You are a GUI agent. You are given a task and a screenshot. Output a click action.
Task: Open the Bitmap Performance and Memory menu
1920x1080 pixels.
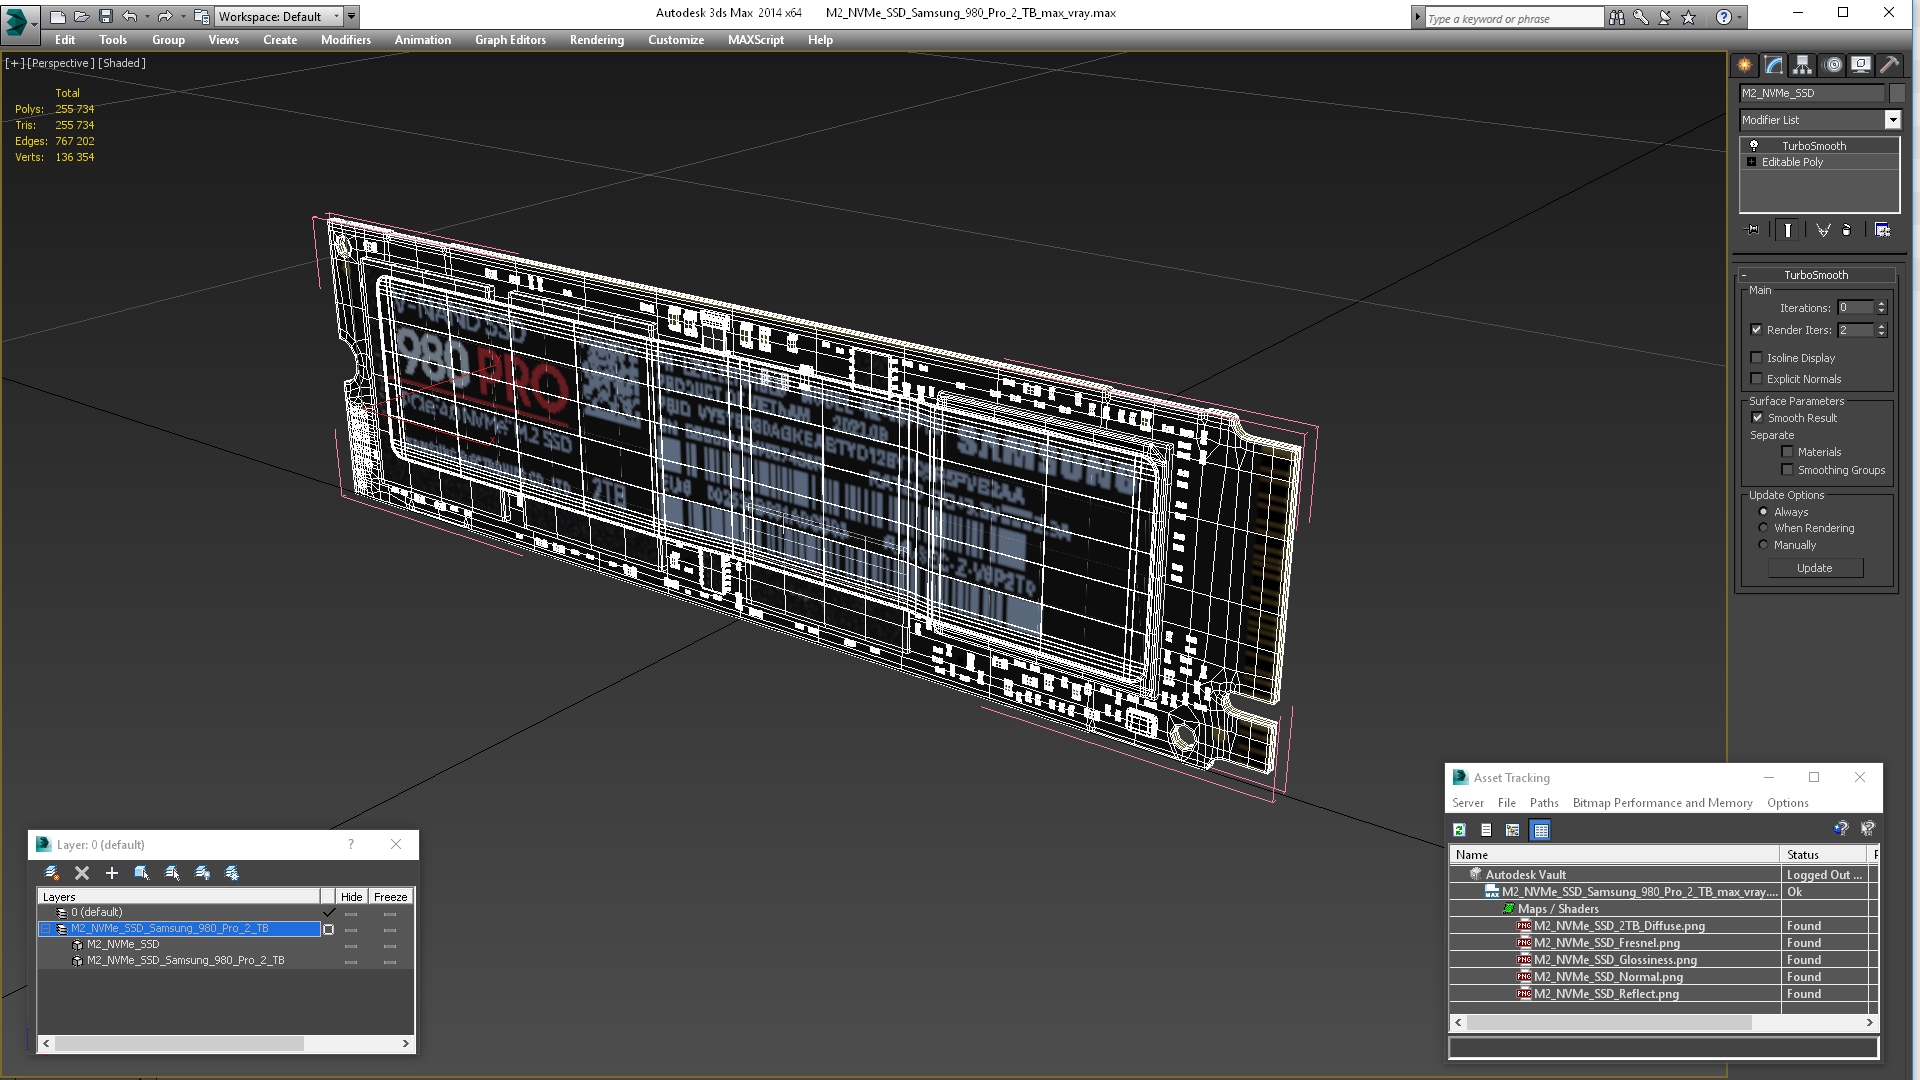click(x=1662, y=803)
